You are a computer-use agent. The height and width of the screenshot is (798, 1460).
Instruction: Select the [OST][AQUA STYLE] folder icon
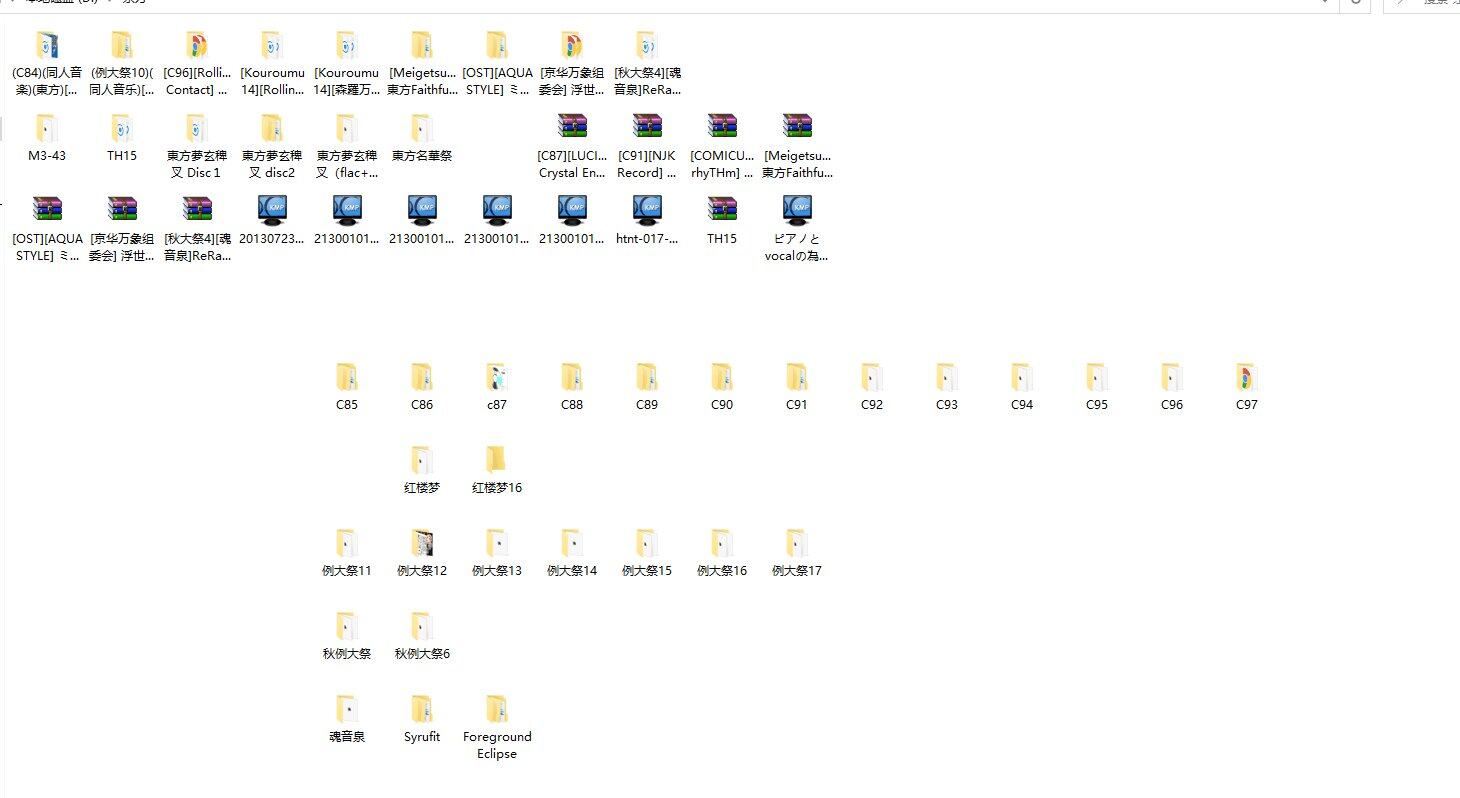[497, 46]
